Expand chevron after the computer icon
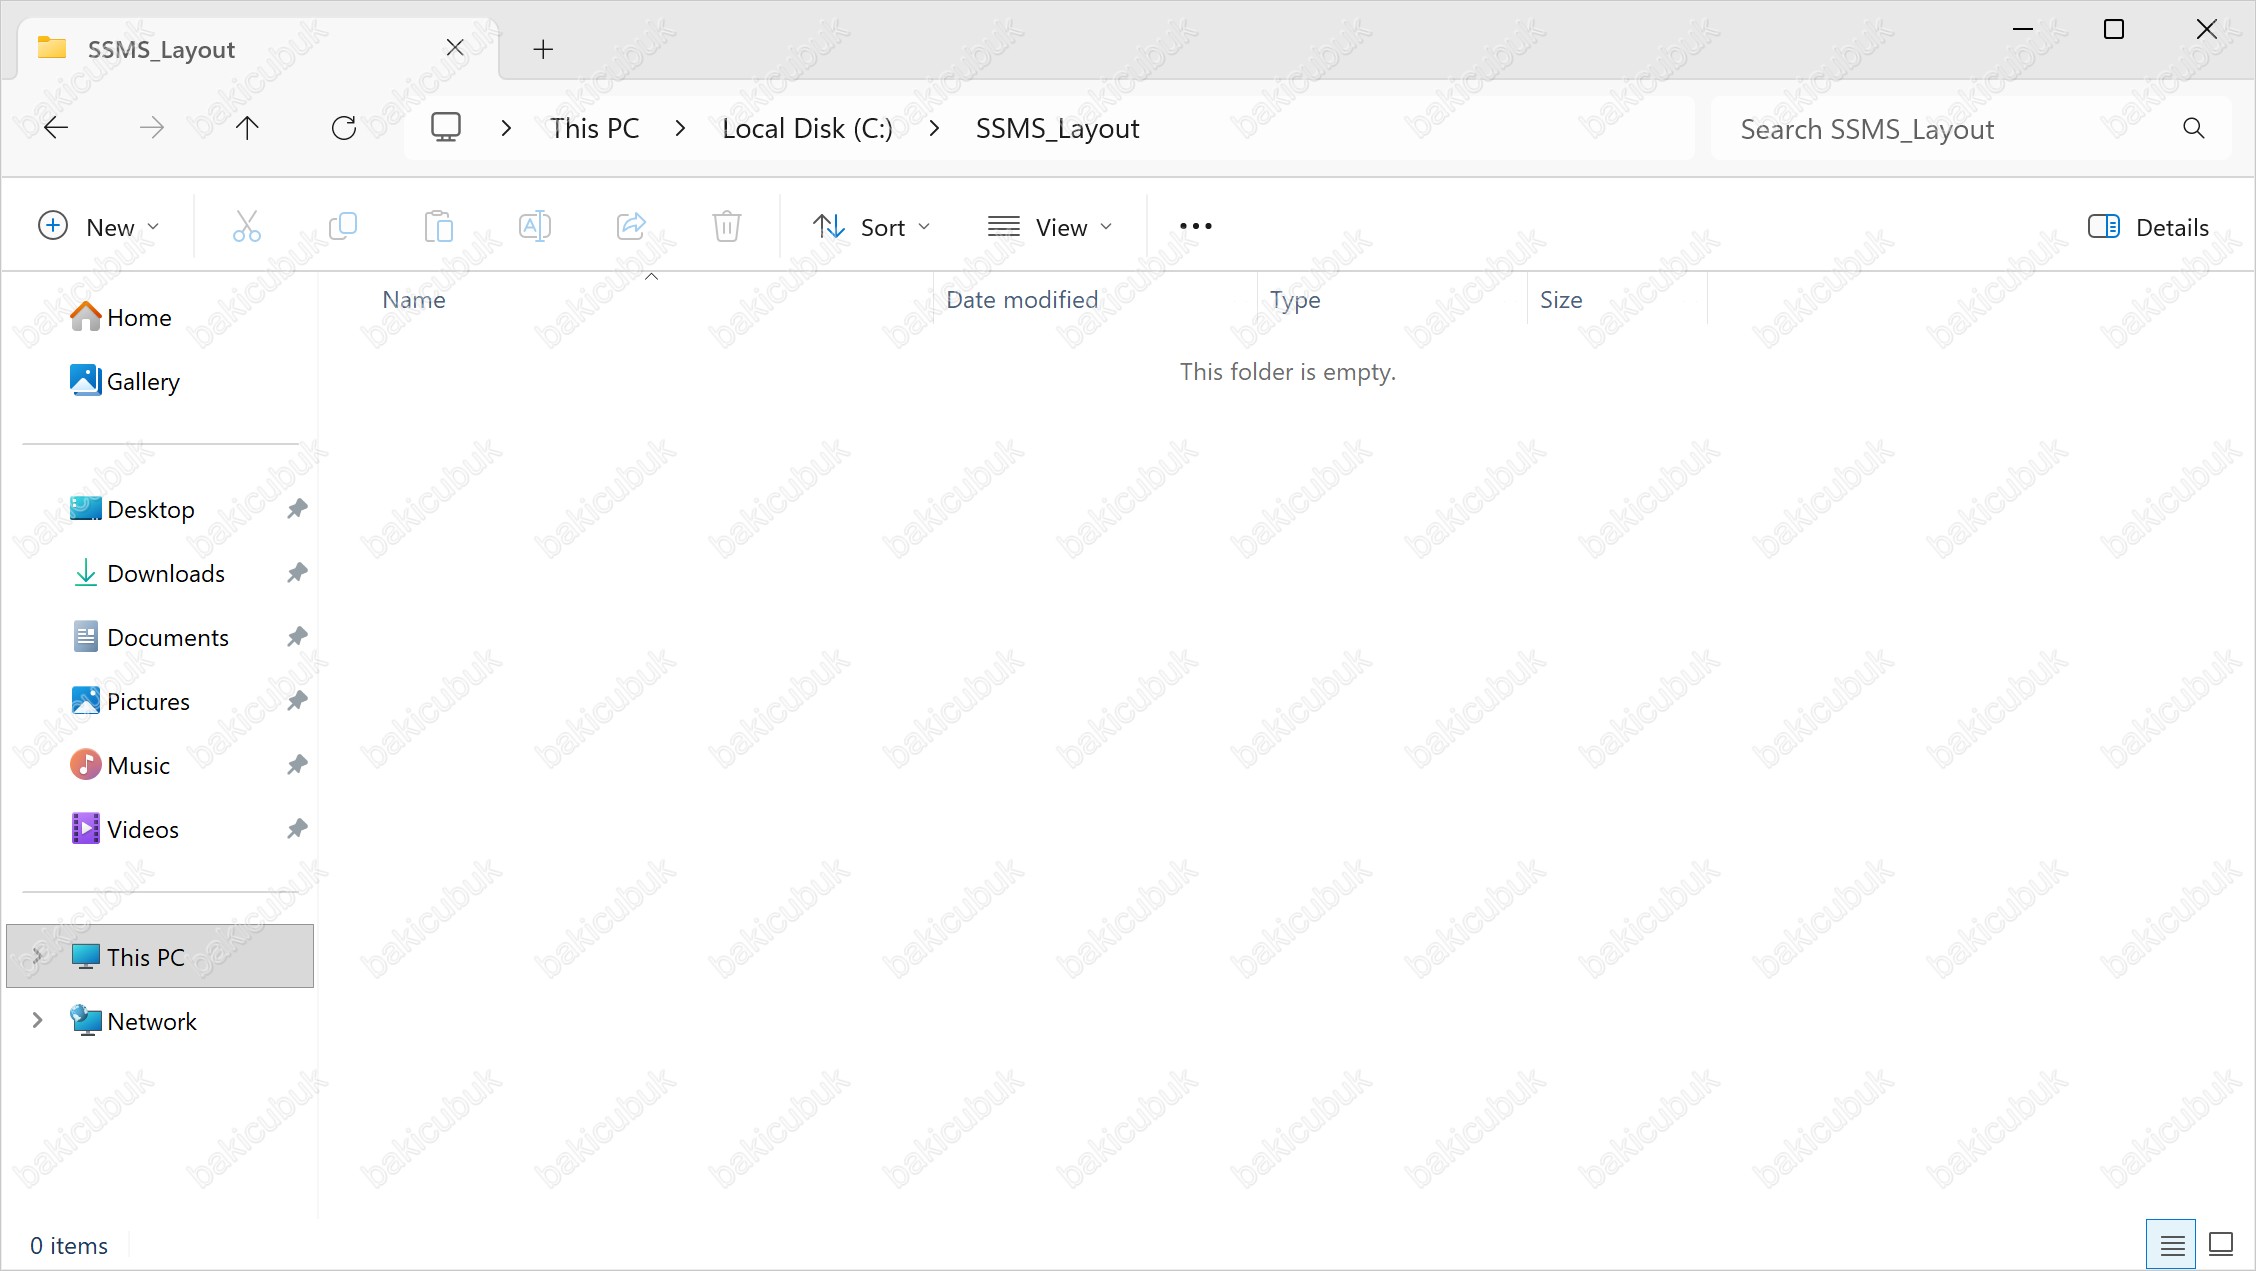Screen dimensions: 2256x1271 [506, 128]
